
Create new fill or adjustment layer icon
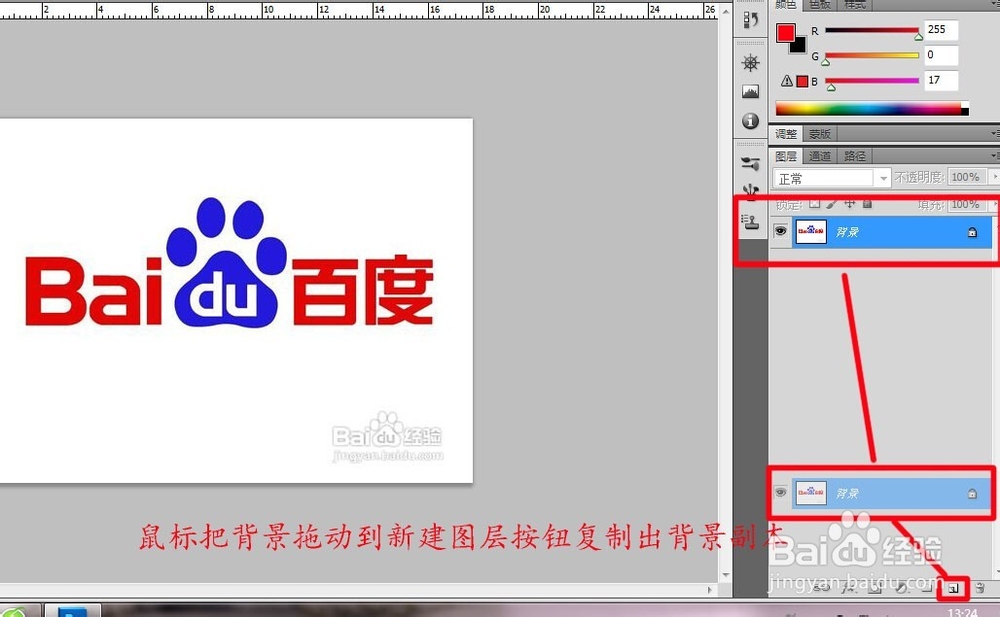coord(901,588)
